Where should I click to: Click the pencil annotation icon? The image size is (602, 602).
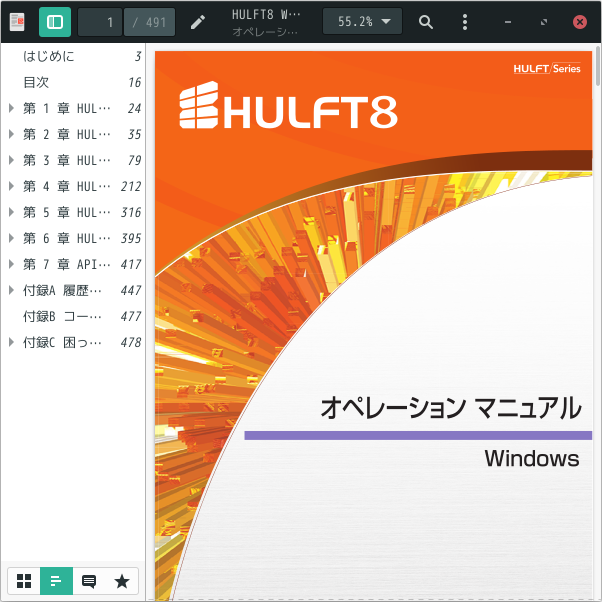[198, 22]
